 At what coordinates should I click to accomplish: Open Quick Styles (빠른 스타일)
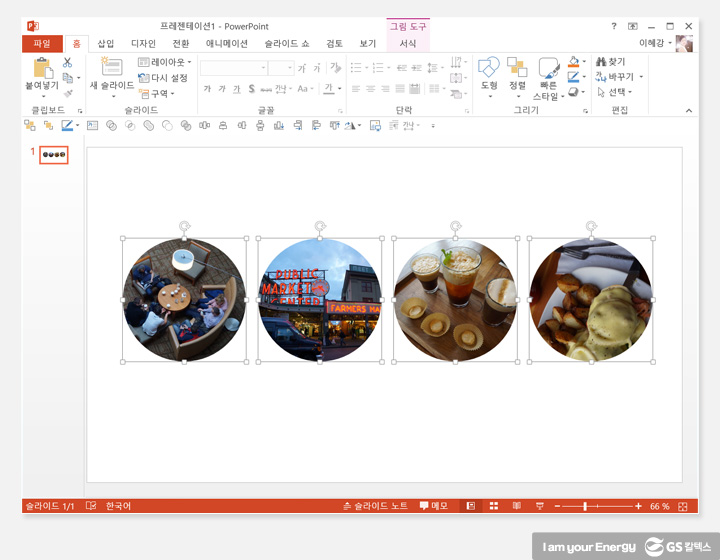(x=549, y=68)
